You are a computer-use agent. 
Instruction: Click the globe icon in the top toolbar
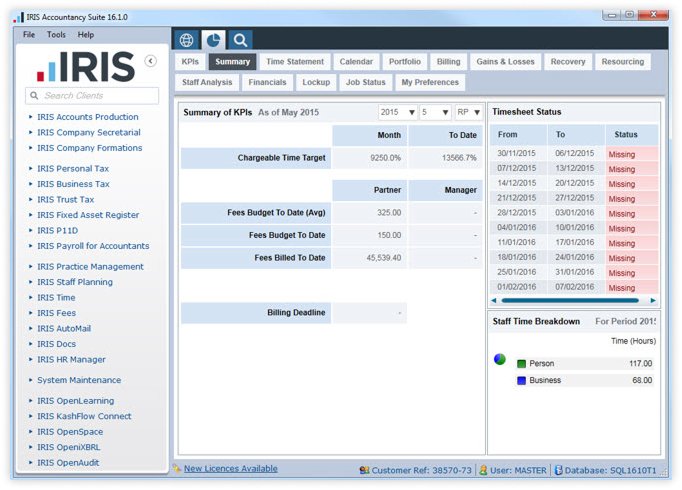[x=187, y=40]
